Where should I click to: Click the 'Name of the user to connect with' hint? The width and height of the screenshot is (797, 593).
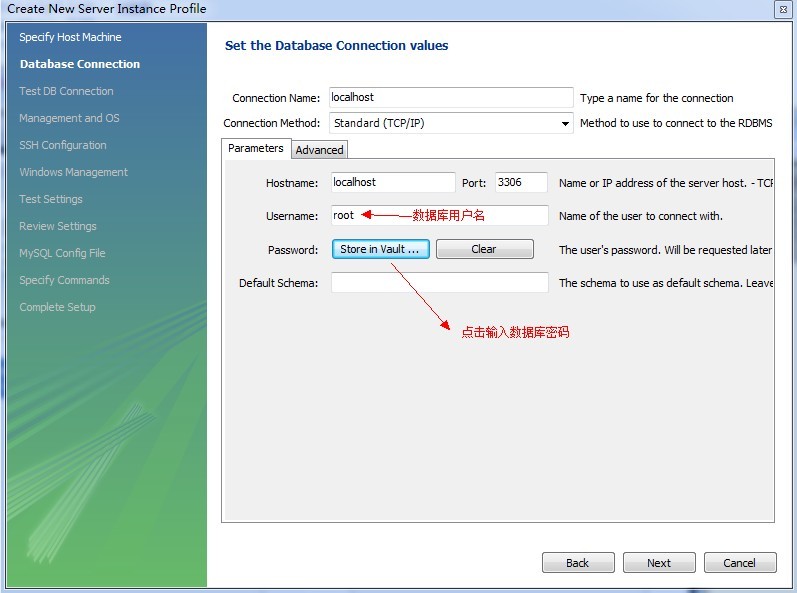(640, 216)
